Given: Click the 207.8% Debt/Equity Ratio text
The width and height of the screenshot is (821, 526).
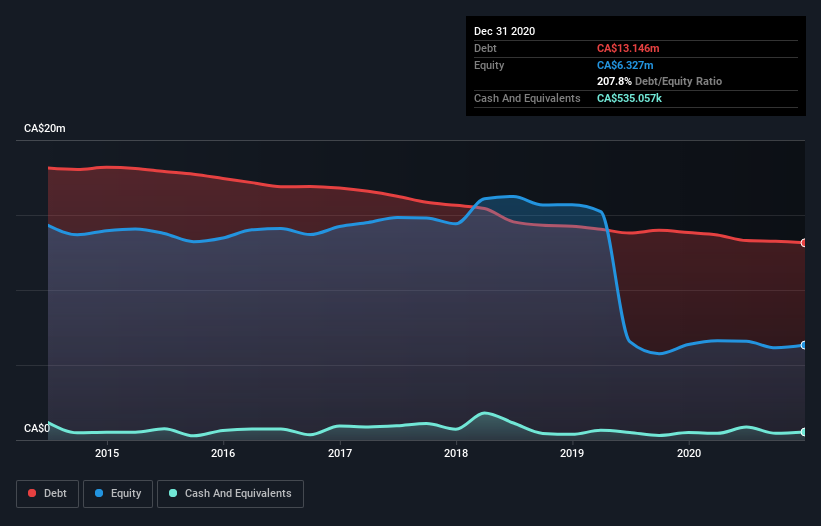Looking at the screenshot, I should 659,82.
